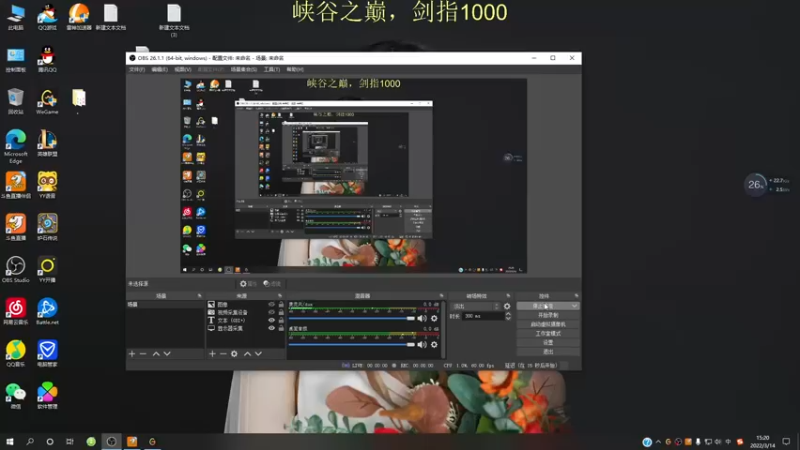Open 雷神加速器 desktop icon
Image resolution: width=800 pixels, height=450 pixels.
[x=79, y=17]
